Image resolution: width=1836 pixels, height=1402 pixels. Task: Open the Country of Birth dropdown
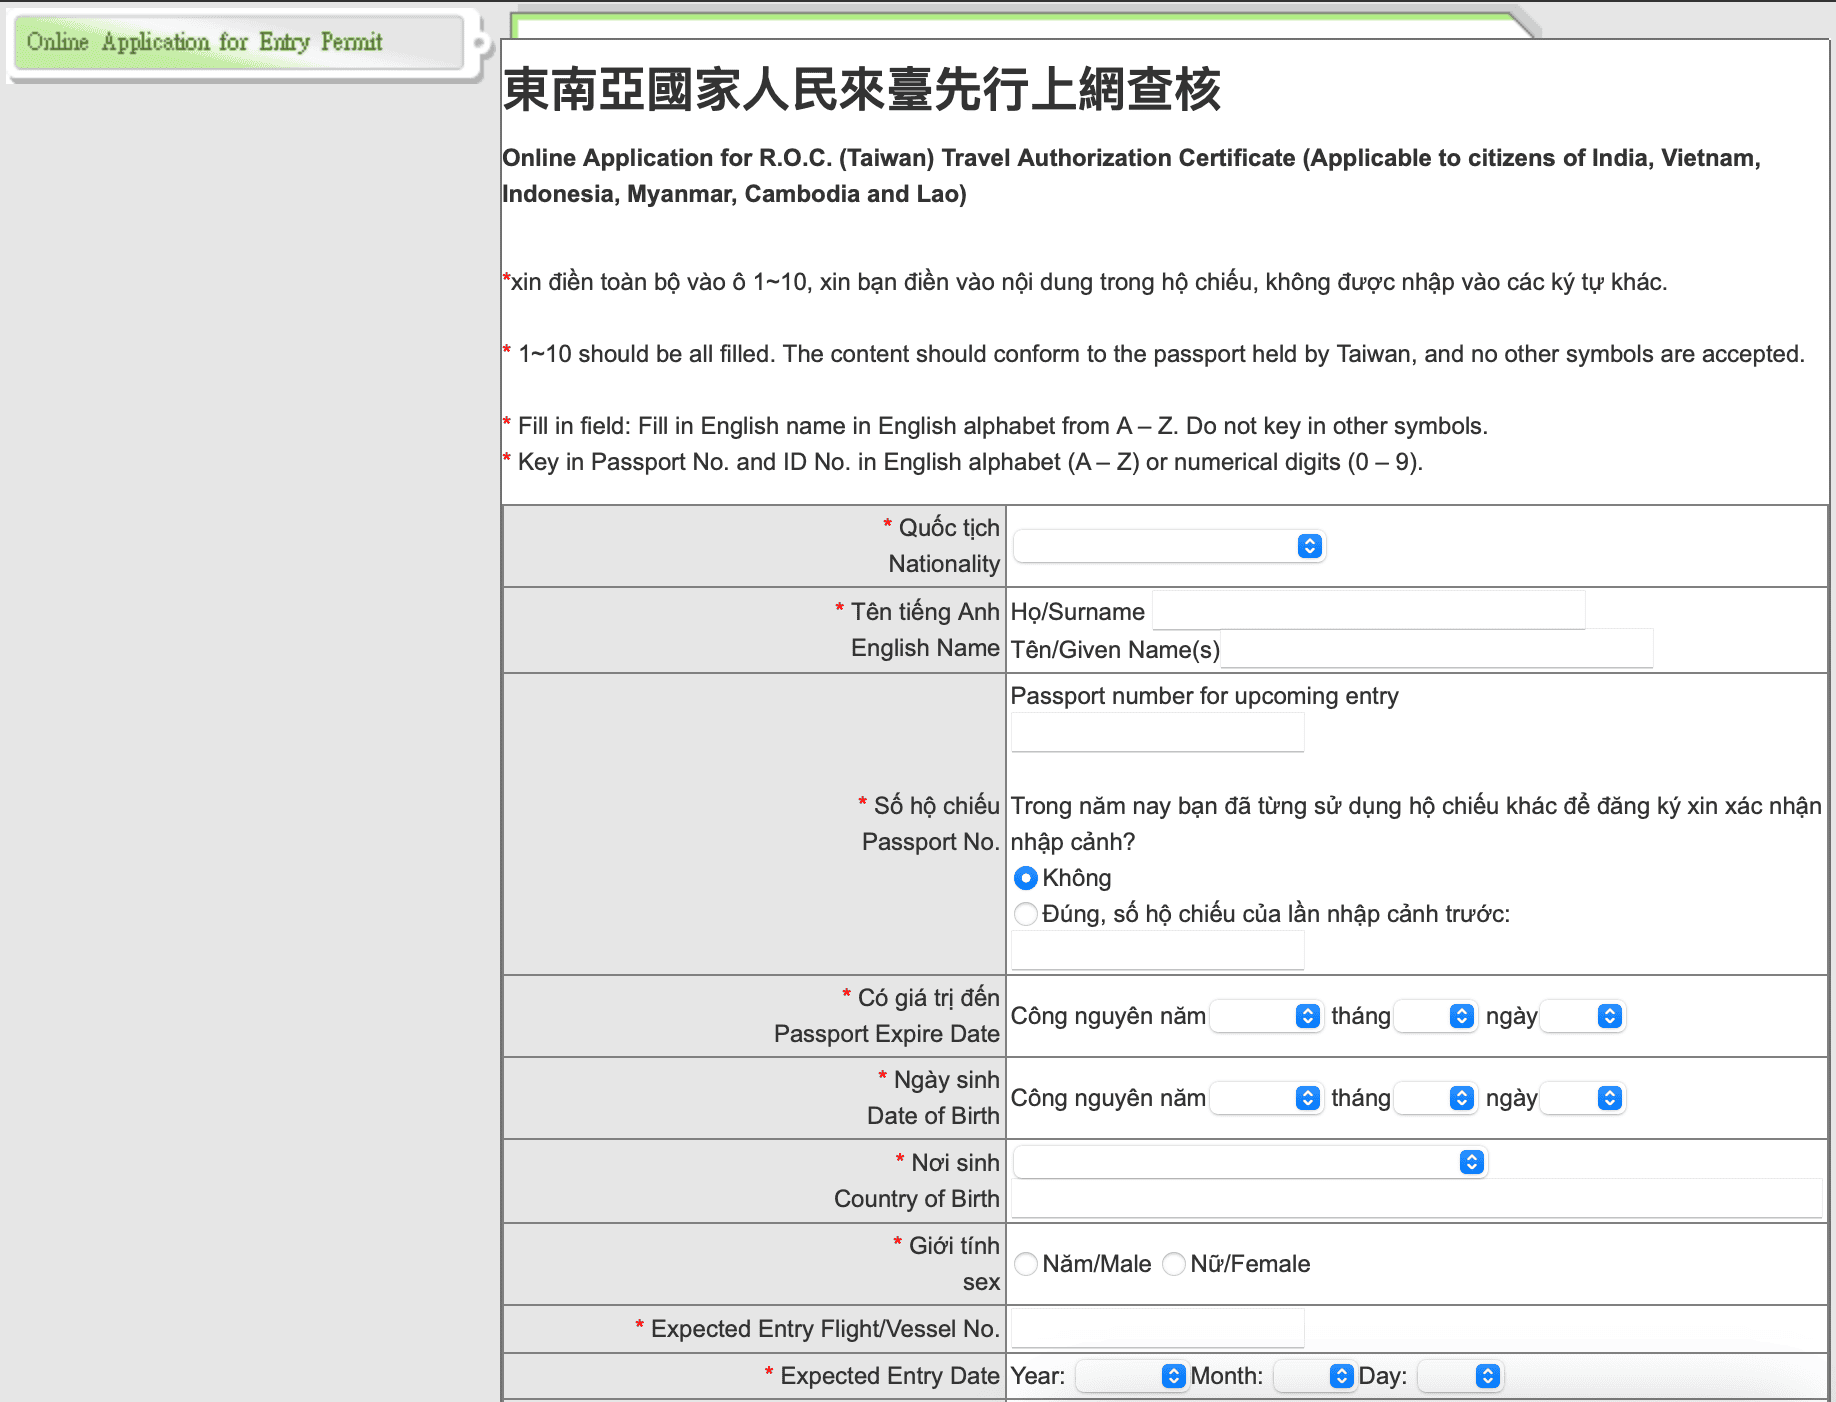tap(1250, 1162)
